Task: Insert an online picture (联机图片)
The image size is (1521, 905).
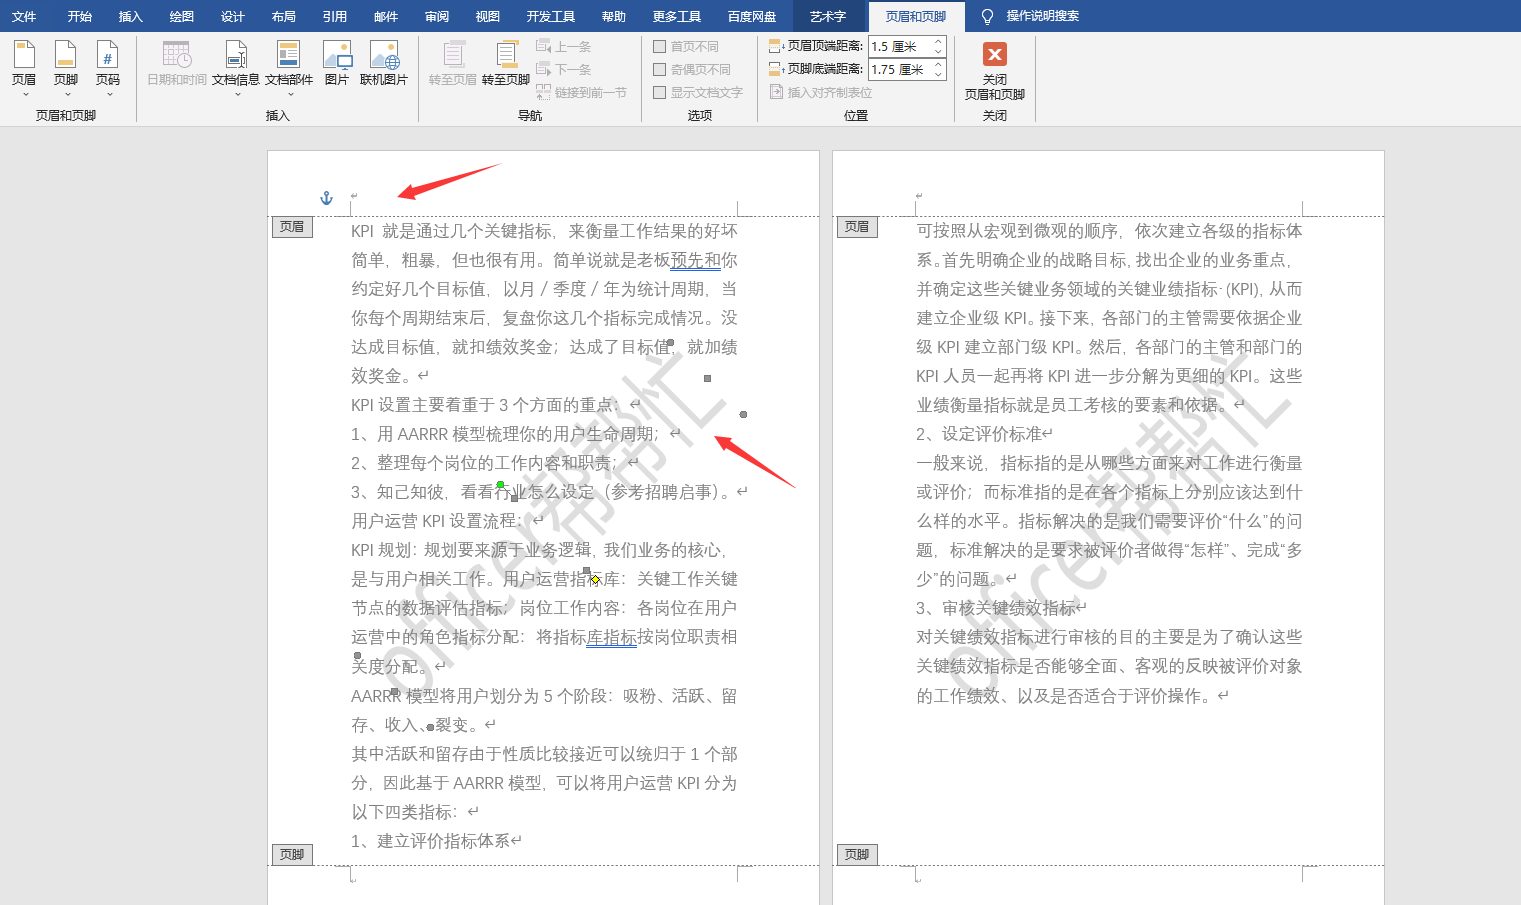Action: 385,62
